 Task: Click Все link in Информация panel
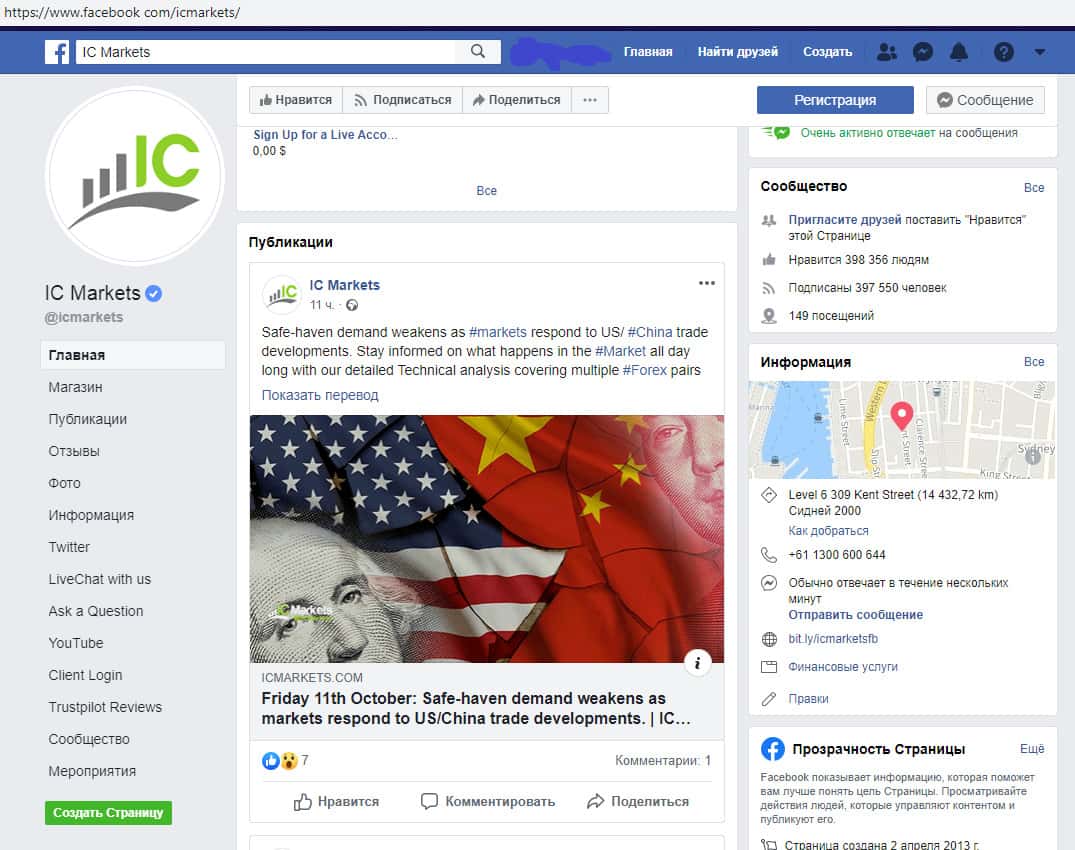coord(1034,361)
